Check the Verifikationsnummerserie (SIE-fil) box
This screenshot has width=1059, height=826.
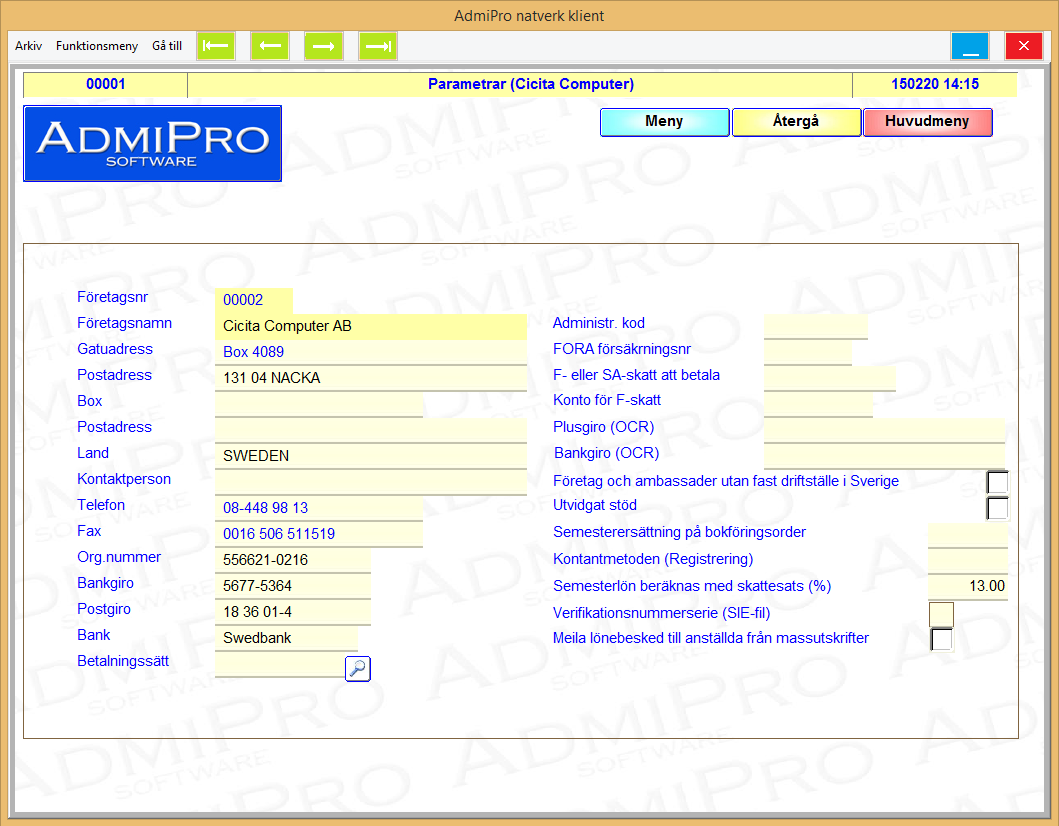click(941, 613)
